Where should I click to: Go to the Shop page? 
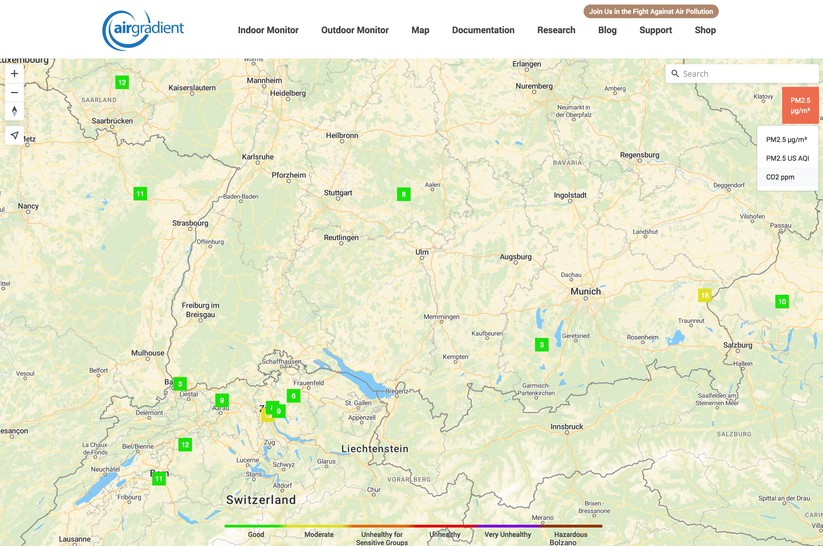705,30
